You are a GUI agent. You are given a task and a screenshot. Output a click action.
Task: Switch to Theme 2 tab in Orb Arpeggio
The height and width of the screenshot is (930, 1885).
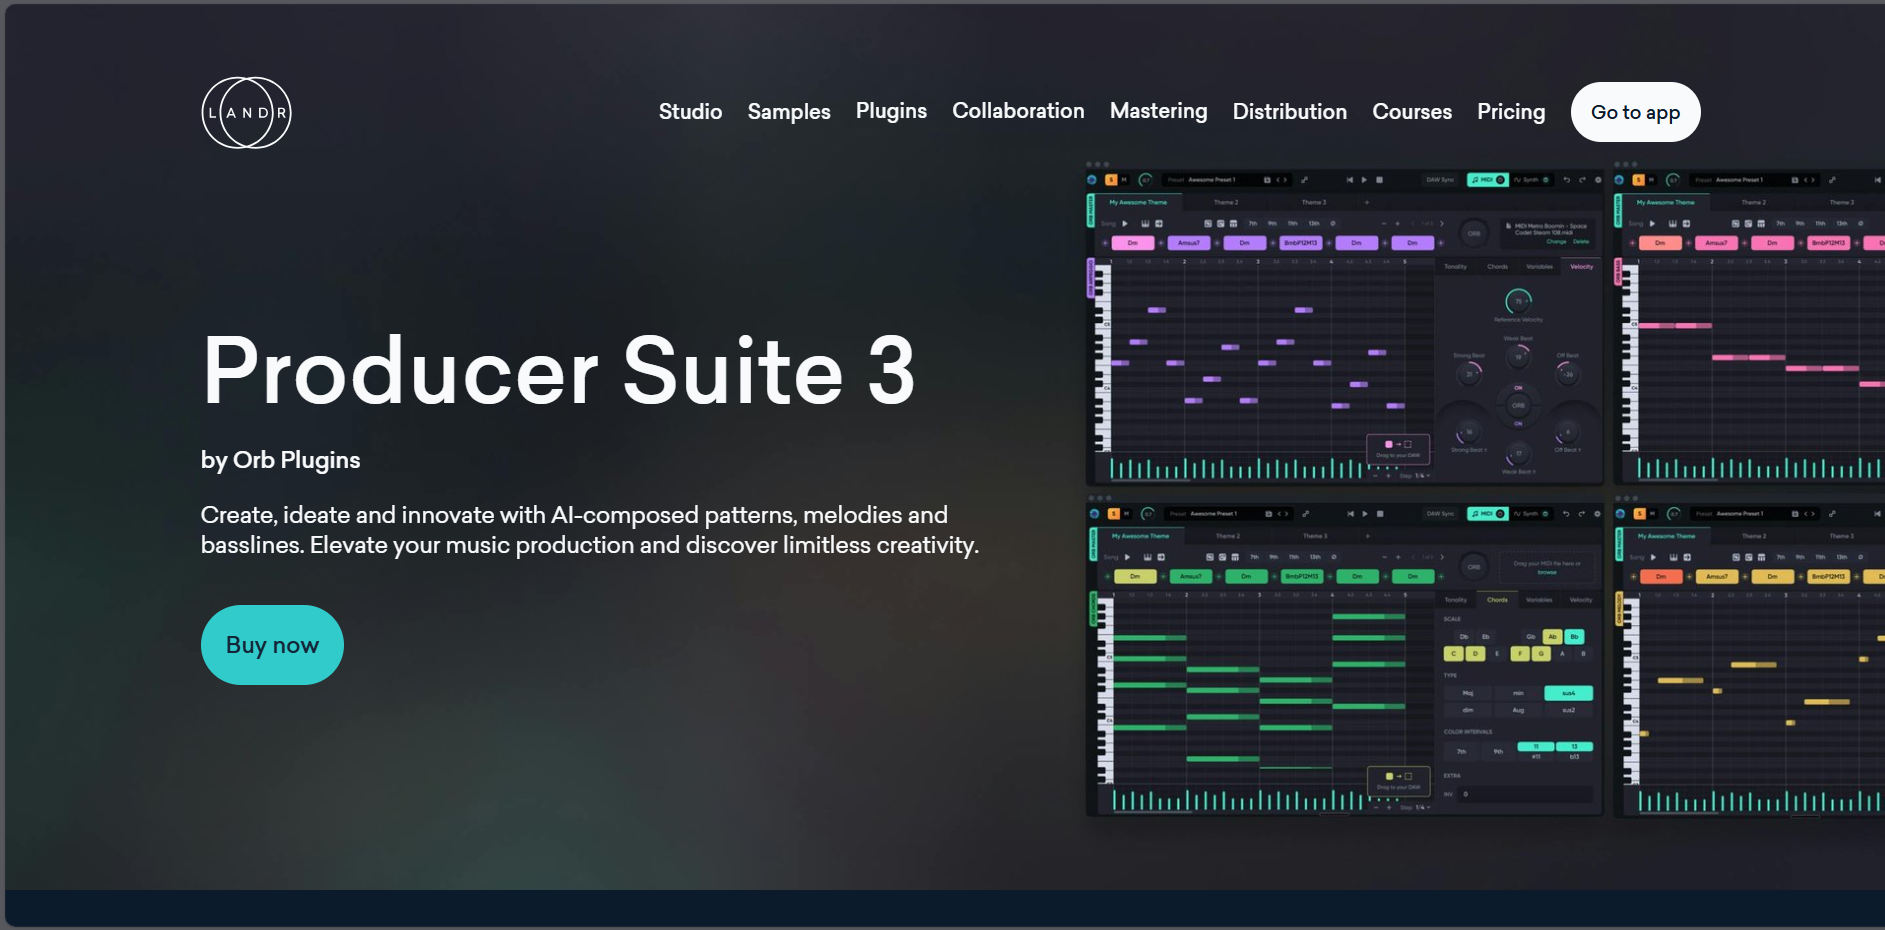click(x=1226, y=202)
